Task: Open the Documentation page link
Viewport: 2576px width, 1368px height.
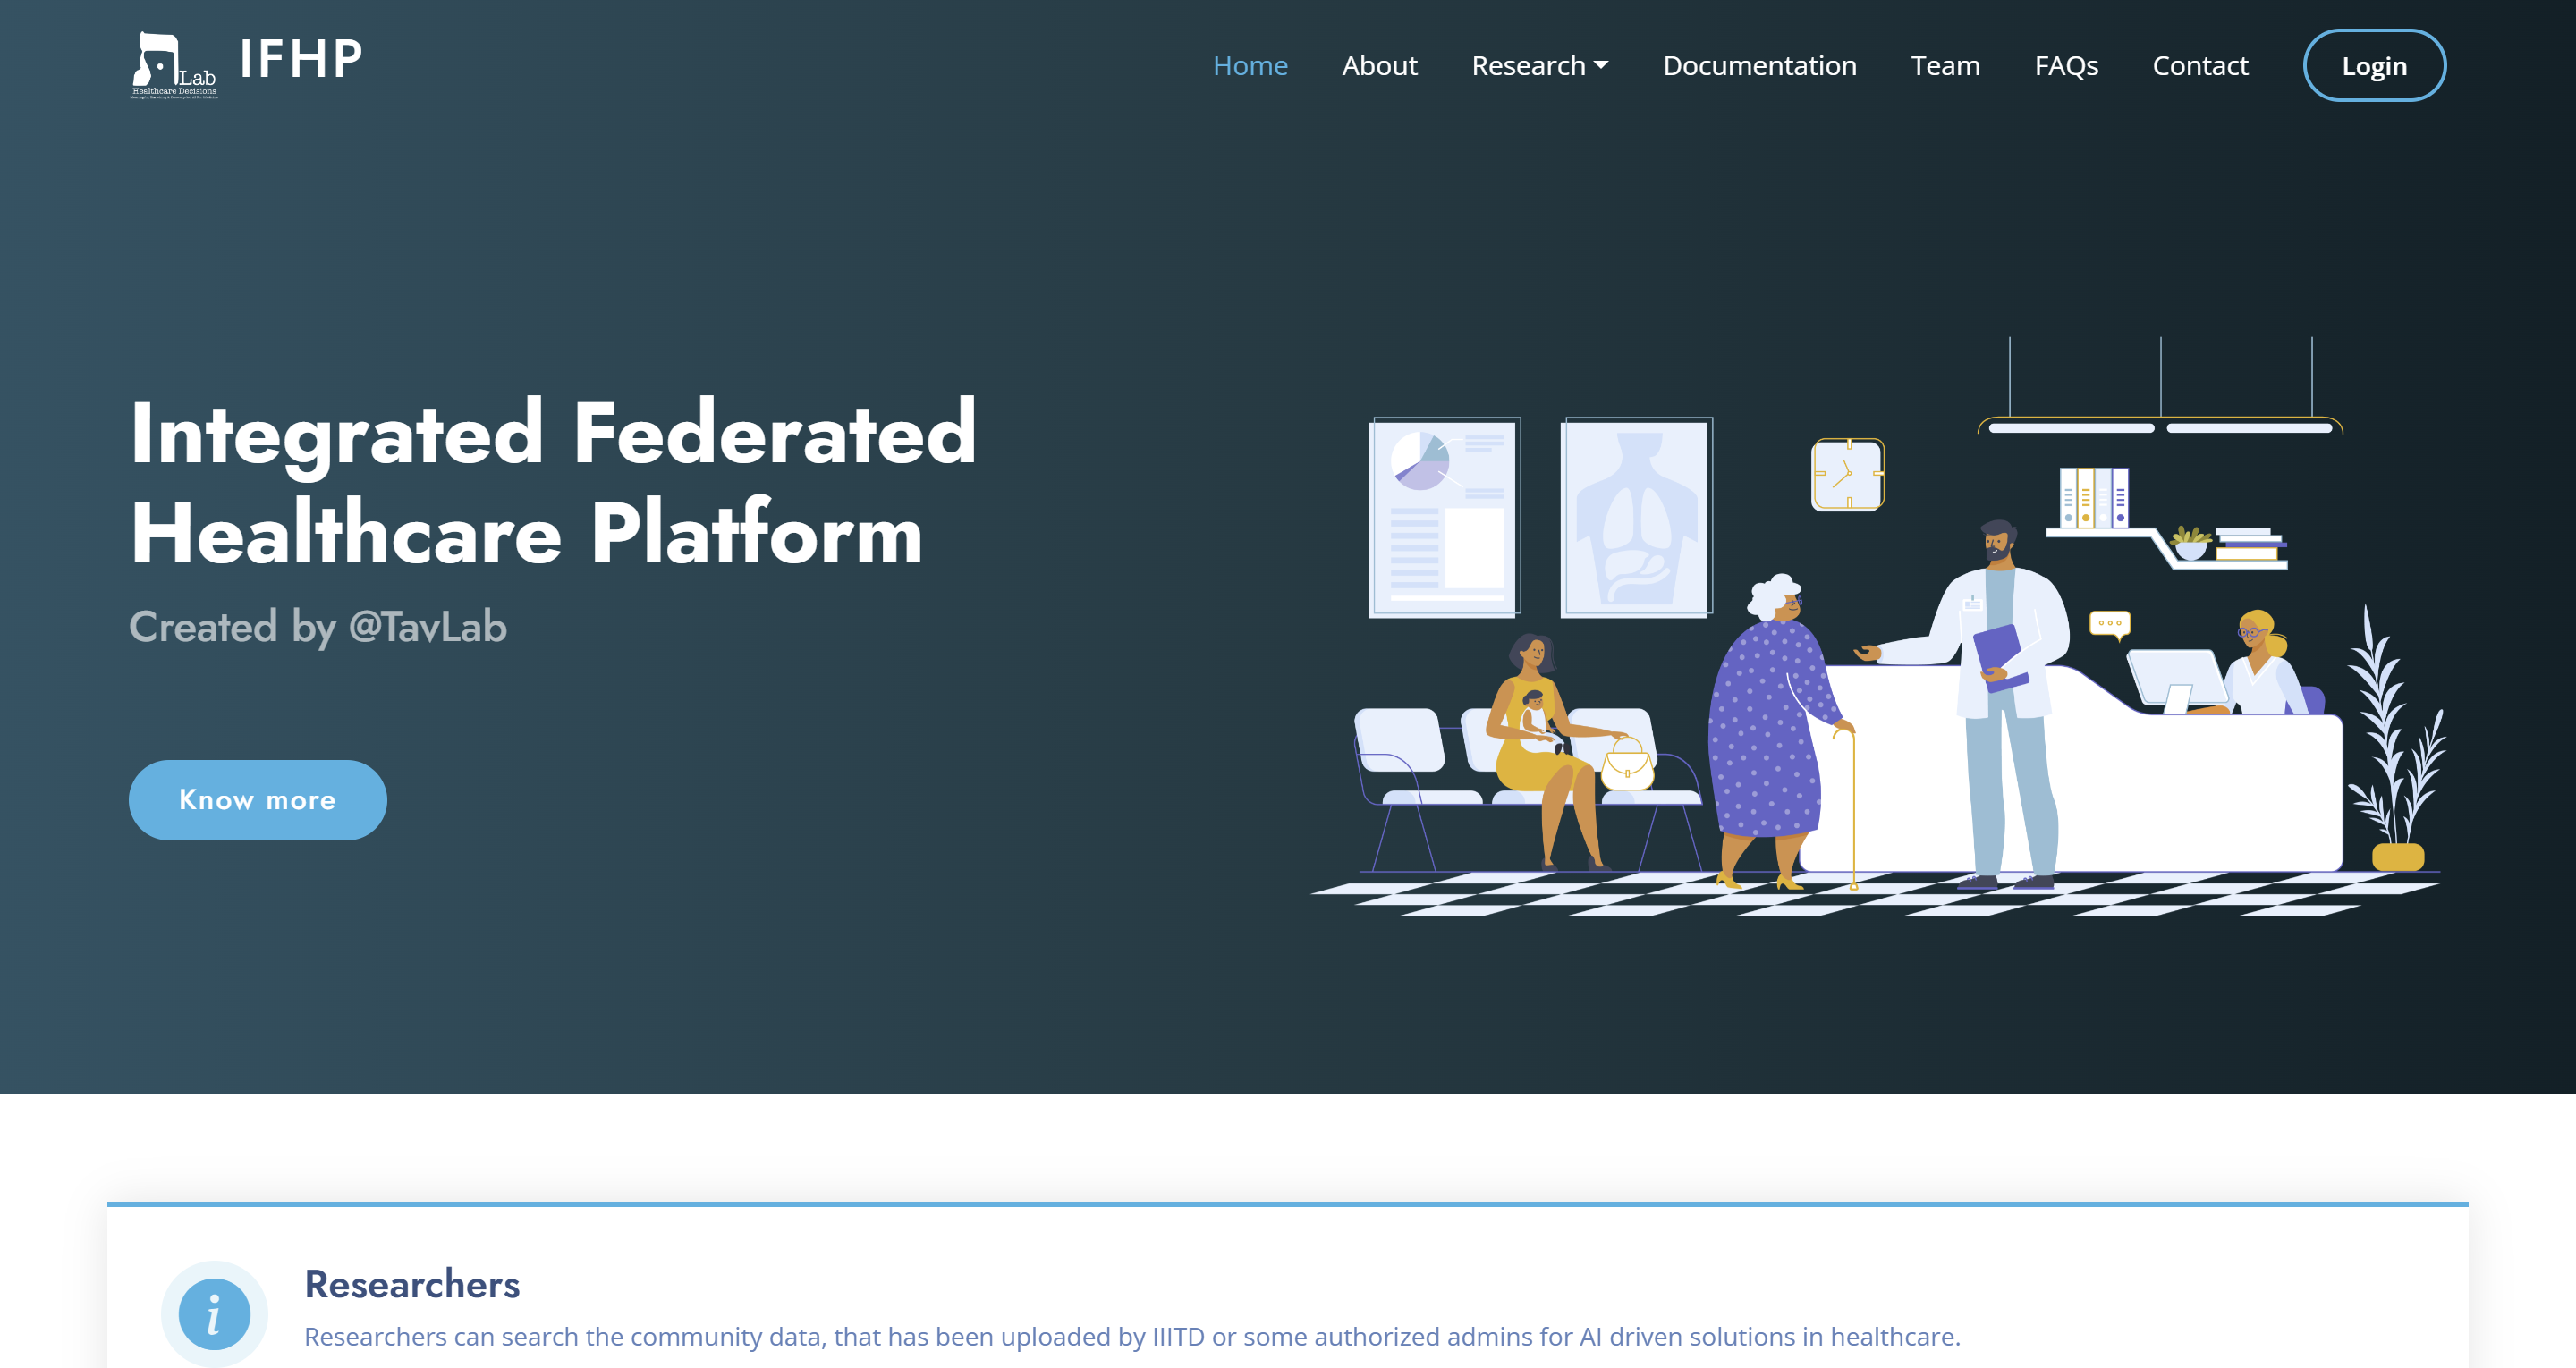Action: (x=1760, y=64)
